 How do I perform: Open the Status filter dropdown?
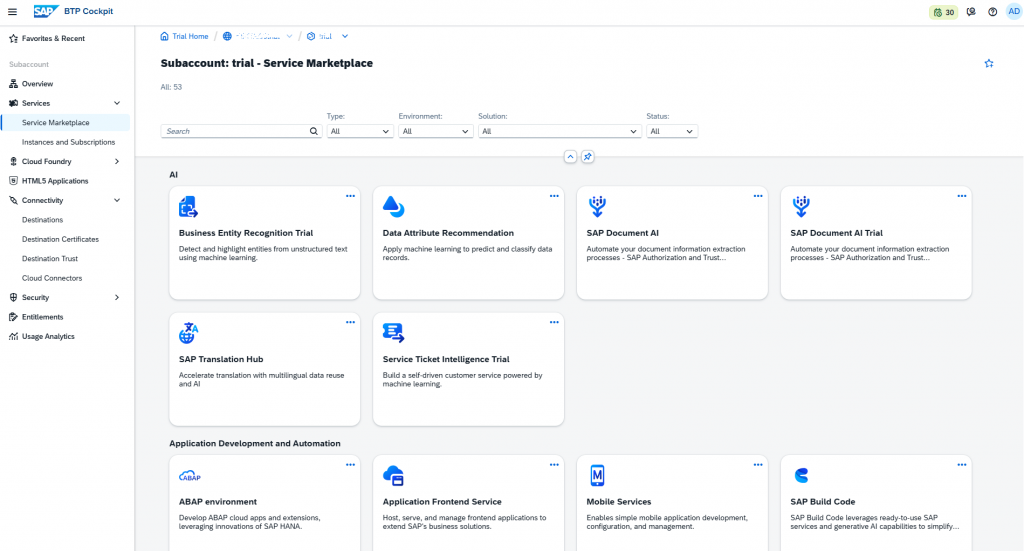point(672,131)
